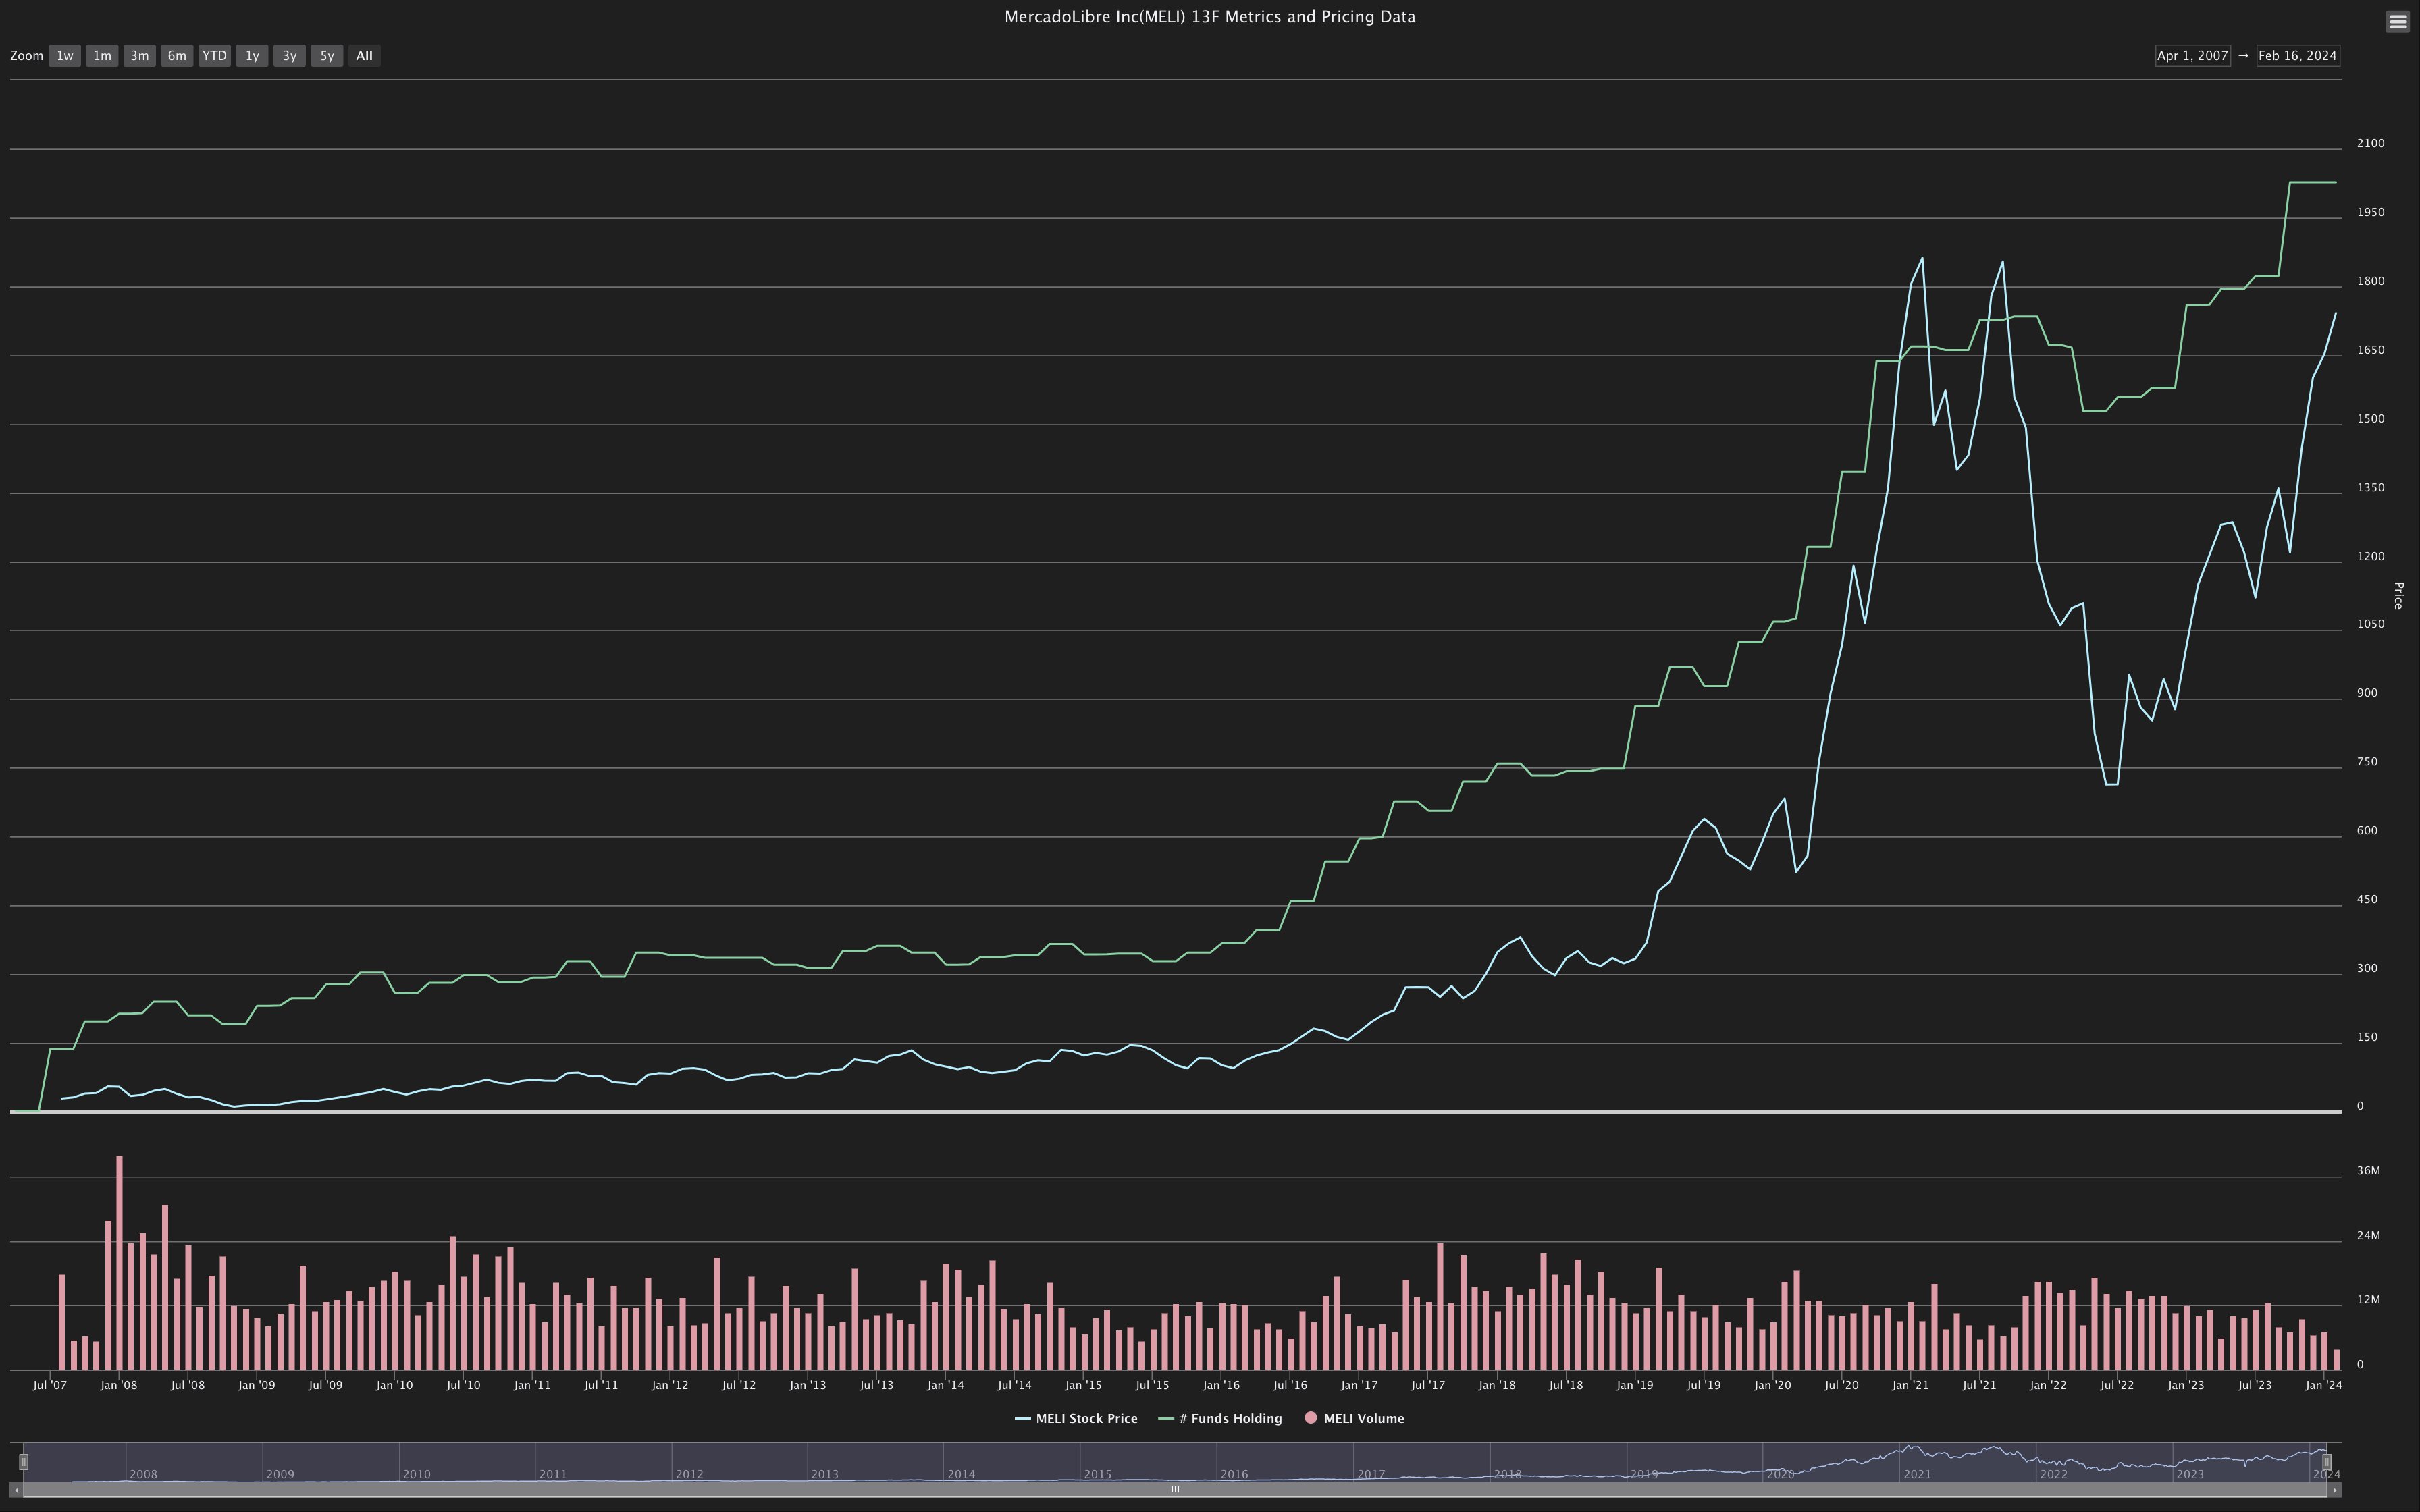Click the 2023 label in the navigator
This screenshot has width=2420, height=1512.
coord(2190,1475)
